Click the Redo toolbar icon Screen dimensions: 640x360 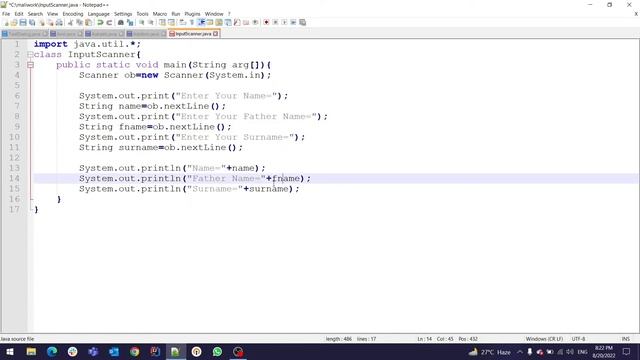pos(109,22)
